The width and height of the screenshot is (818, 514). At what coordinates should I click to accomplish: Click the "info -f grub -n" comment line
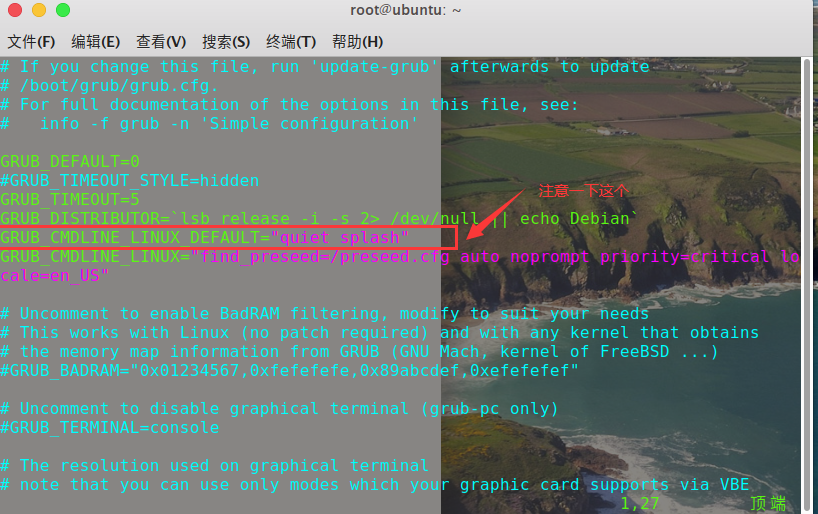(x=209, y=124)
